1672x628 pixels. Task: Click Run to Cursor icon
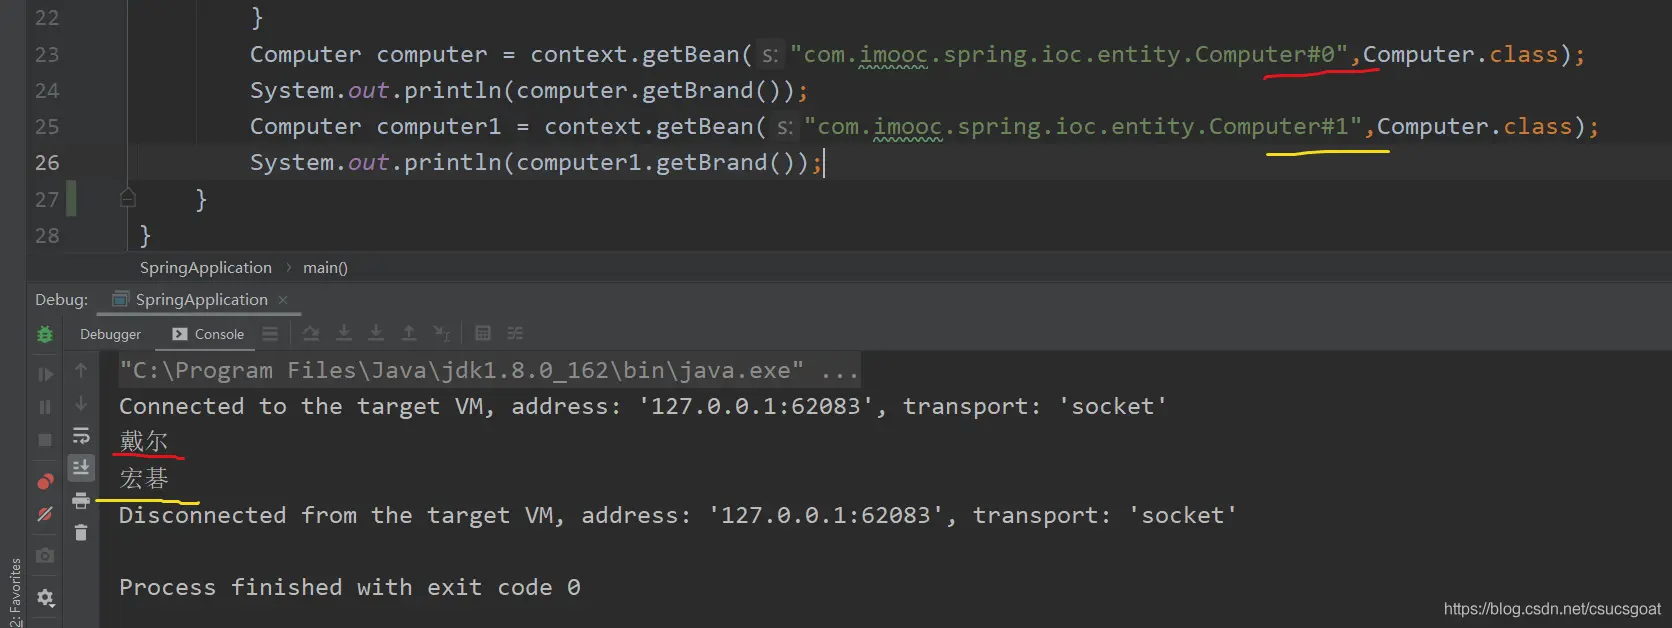point(442,333)
